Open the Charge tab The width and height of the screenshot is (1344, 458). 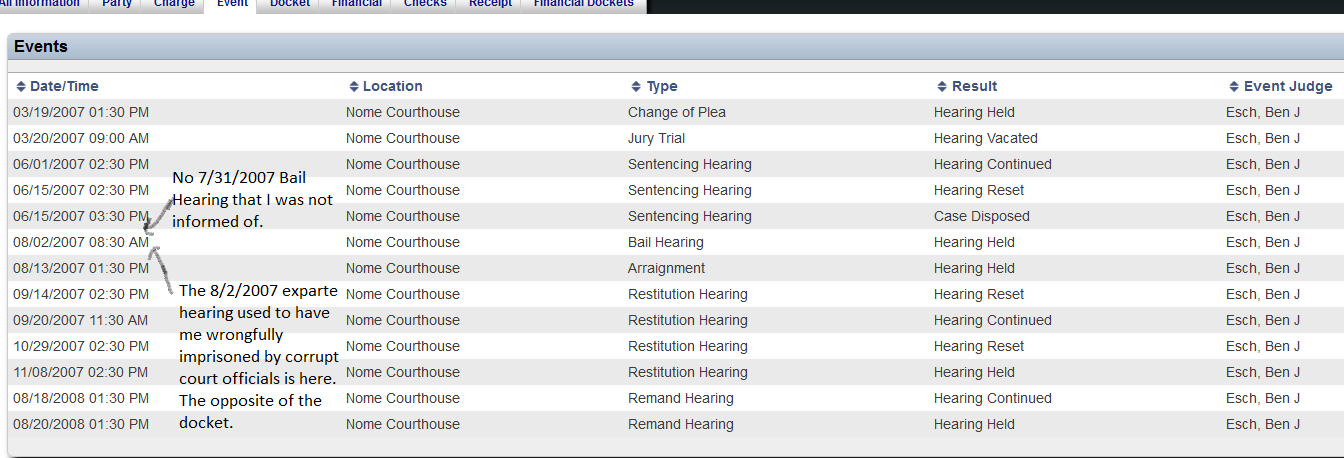174,4
